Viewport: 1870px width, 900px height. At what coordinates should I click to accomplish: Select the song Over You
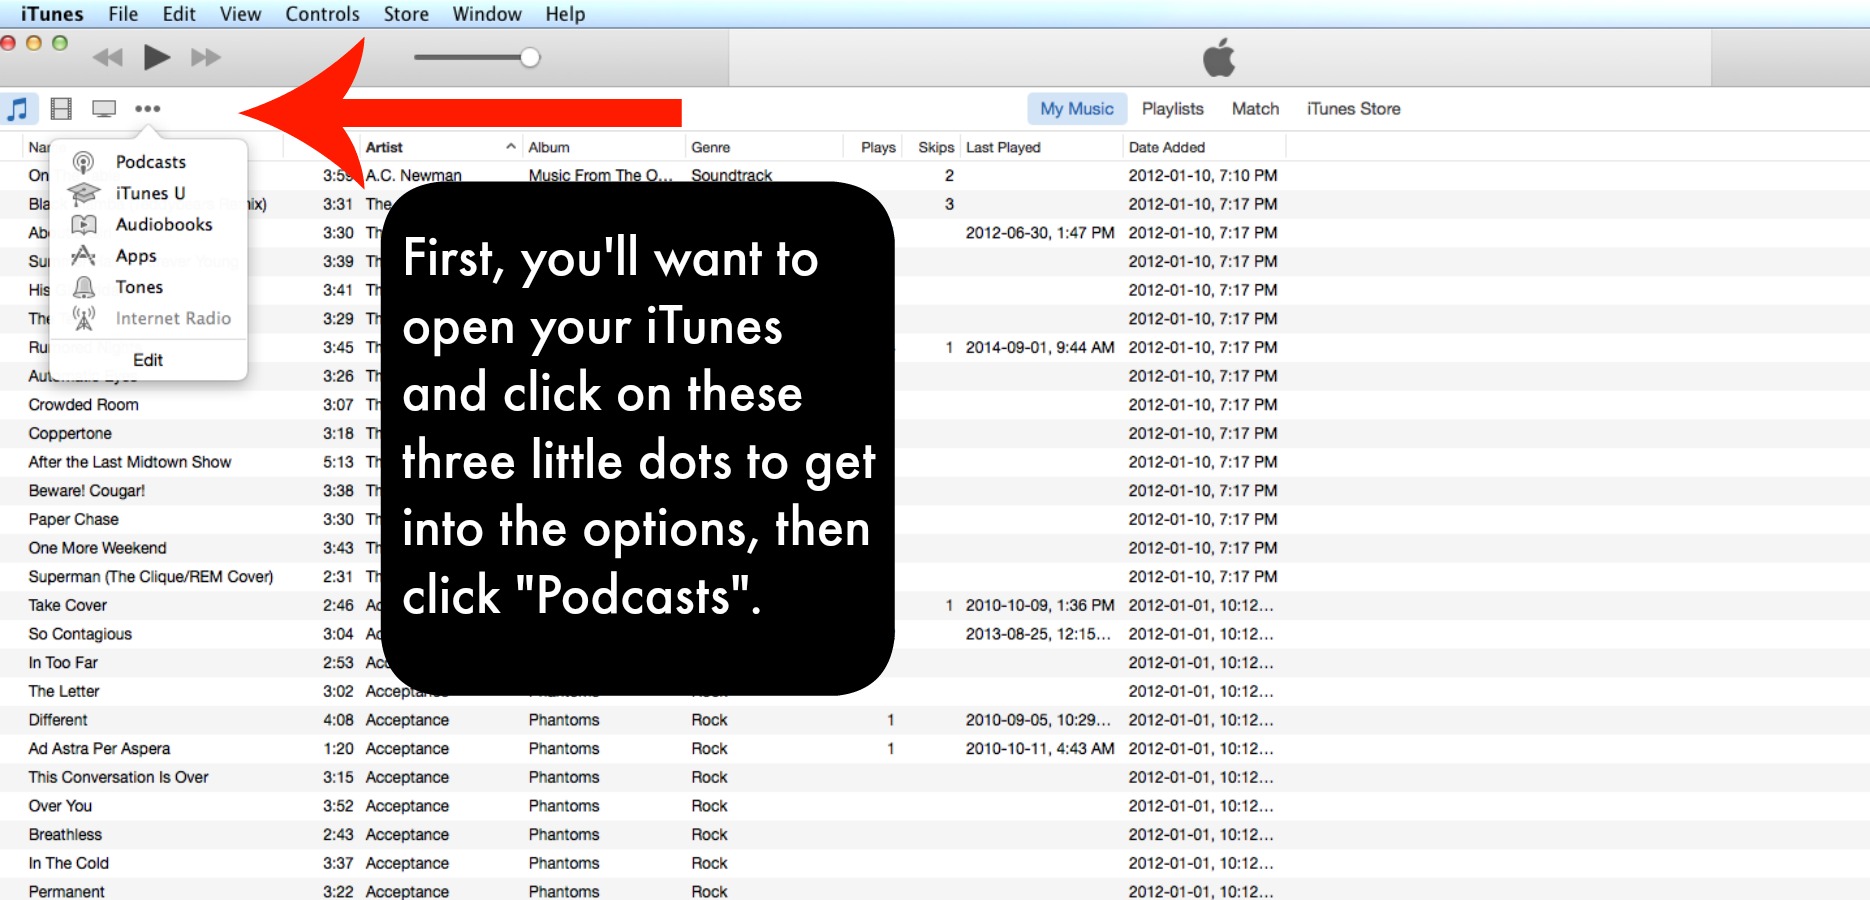tap(60, 806)
